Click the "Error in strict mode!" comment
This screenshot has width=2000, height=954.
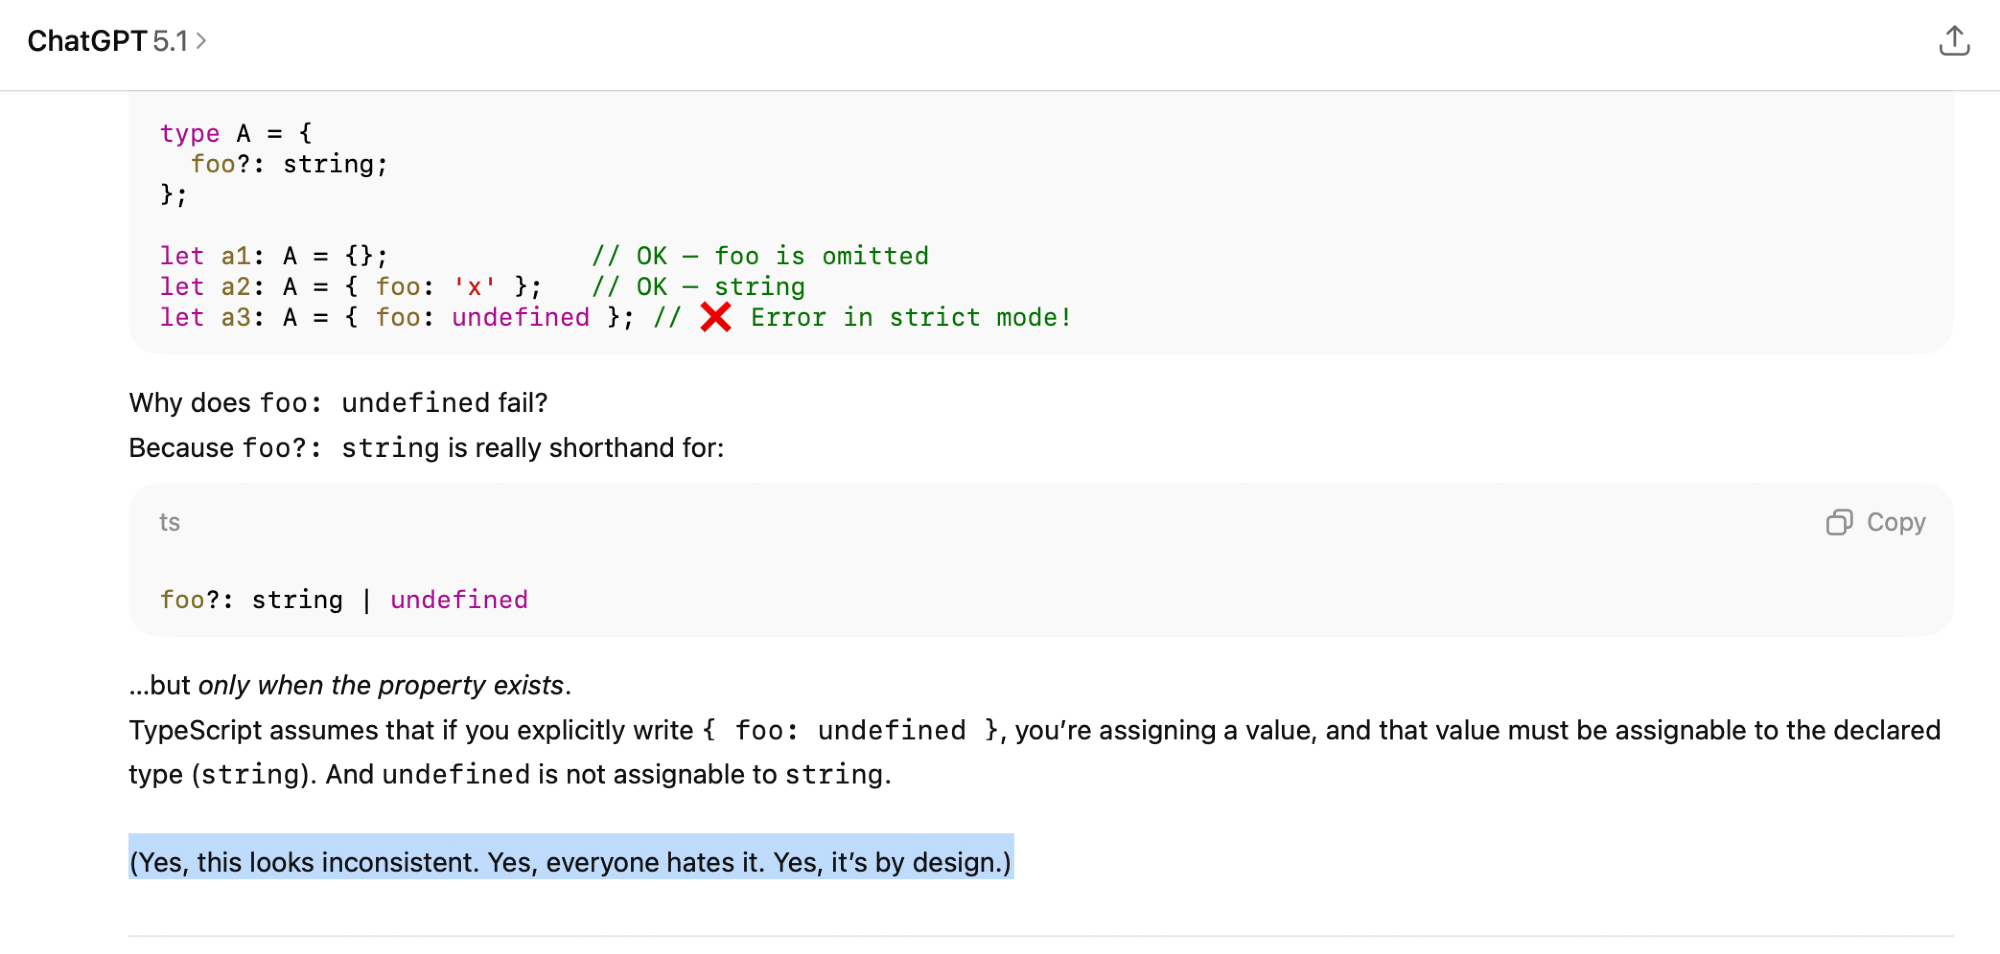coord(910,318)
